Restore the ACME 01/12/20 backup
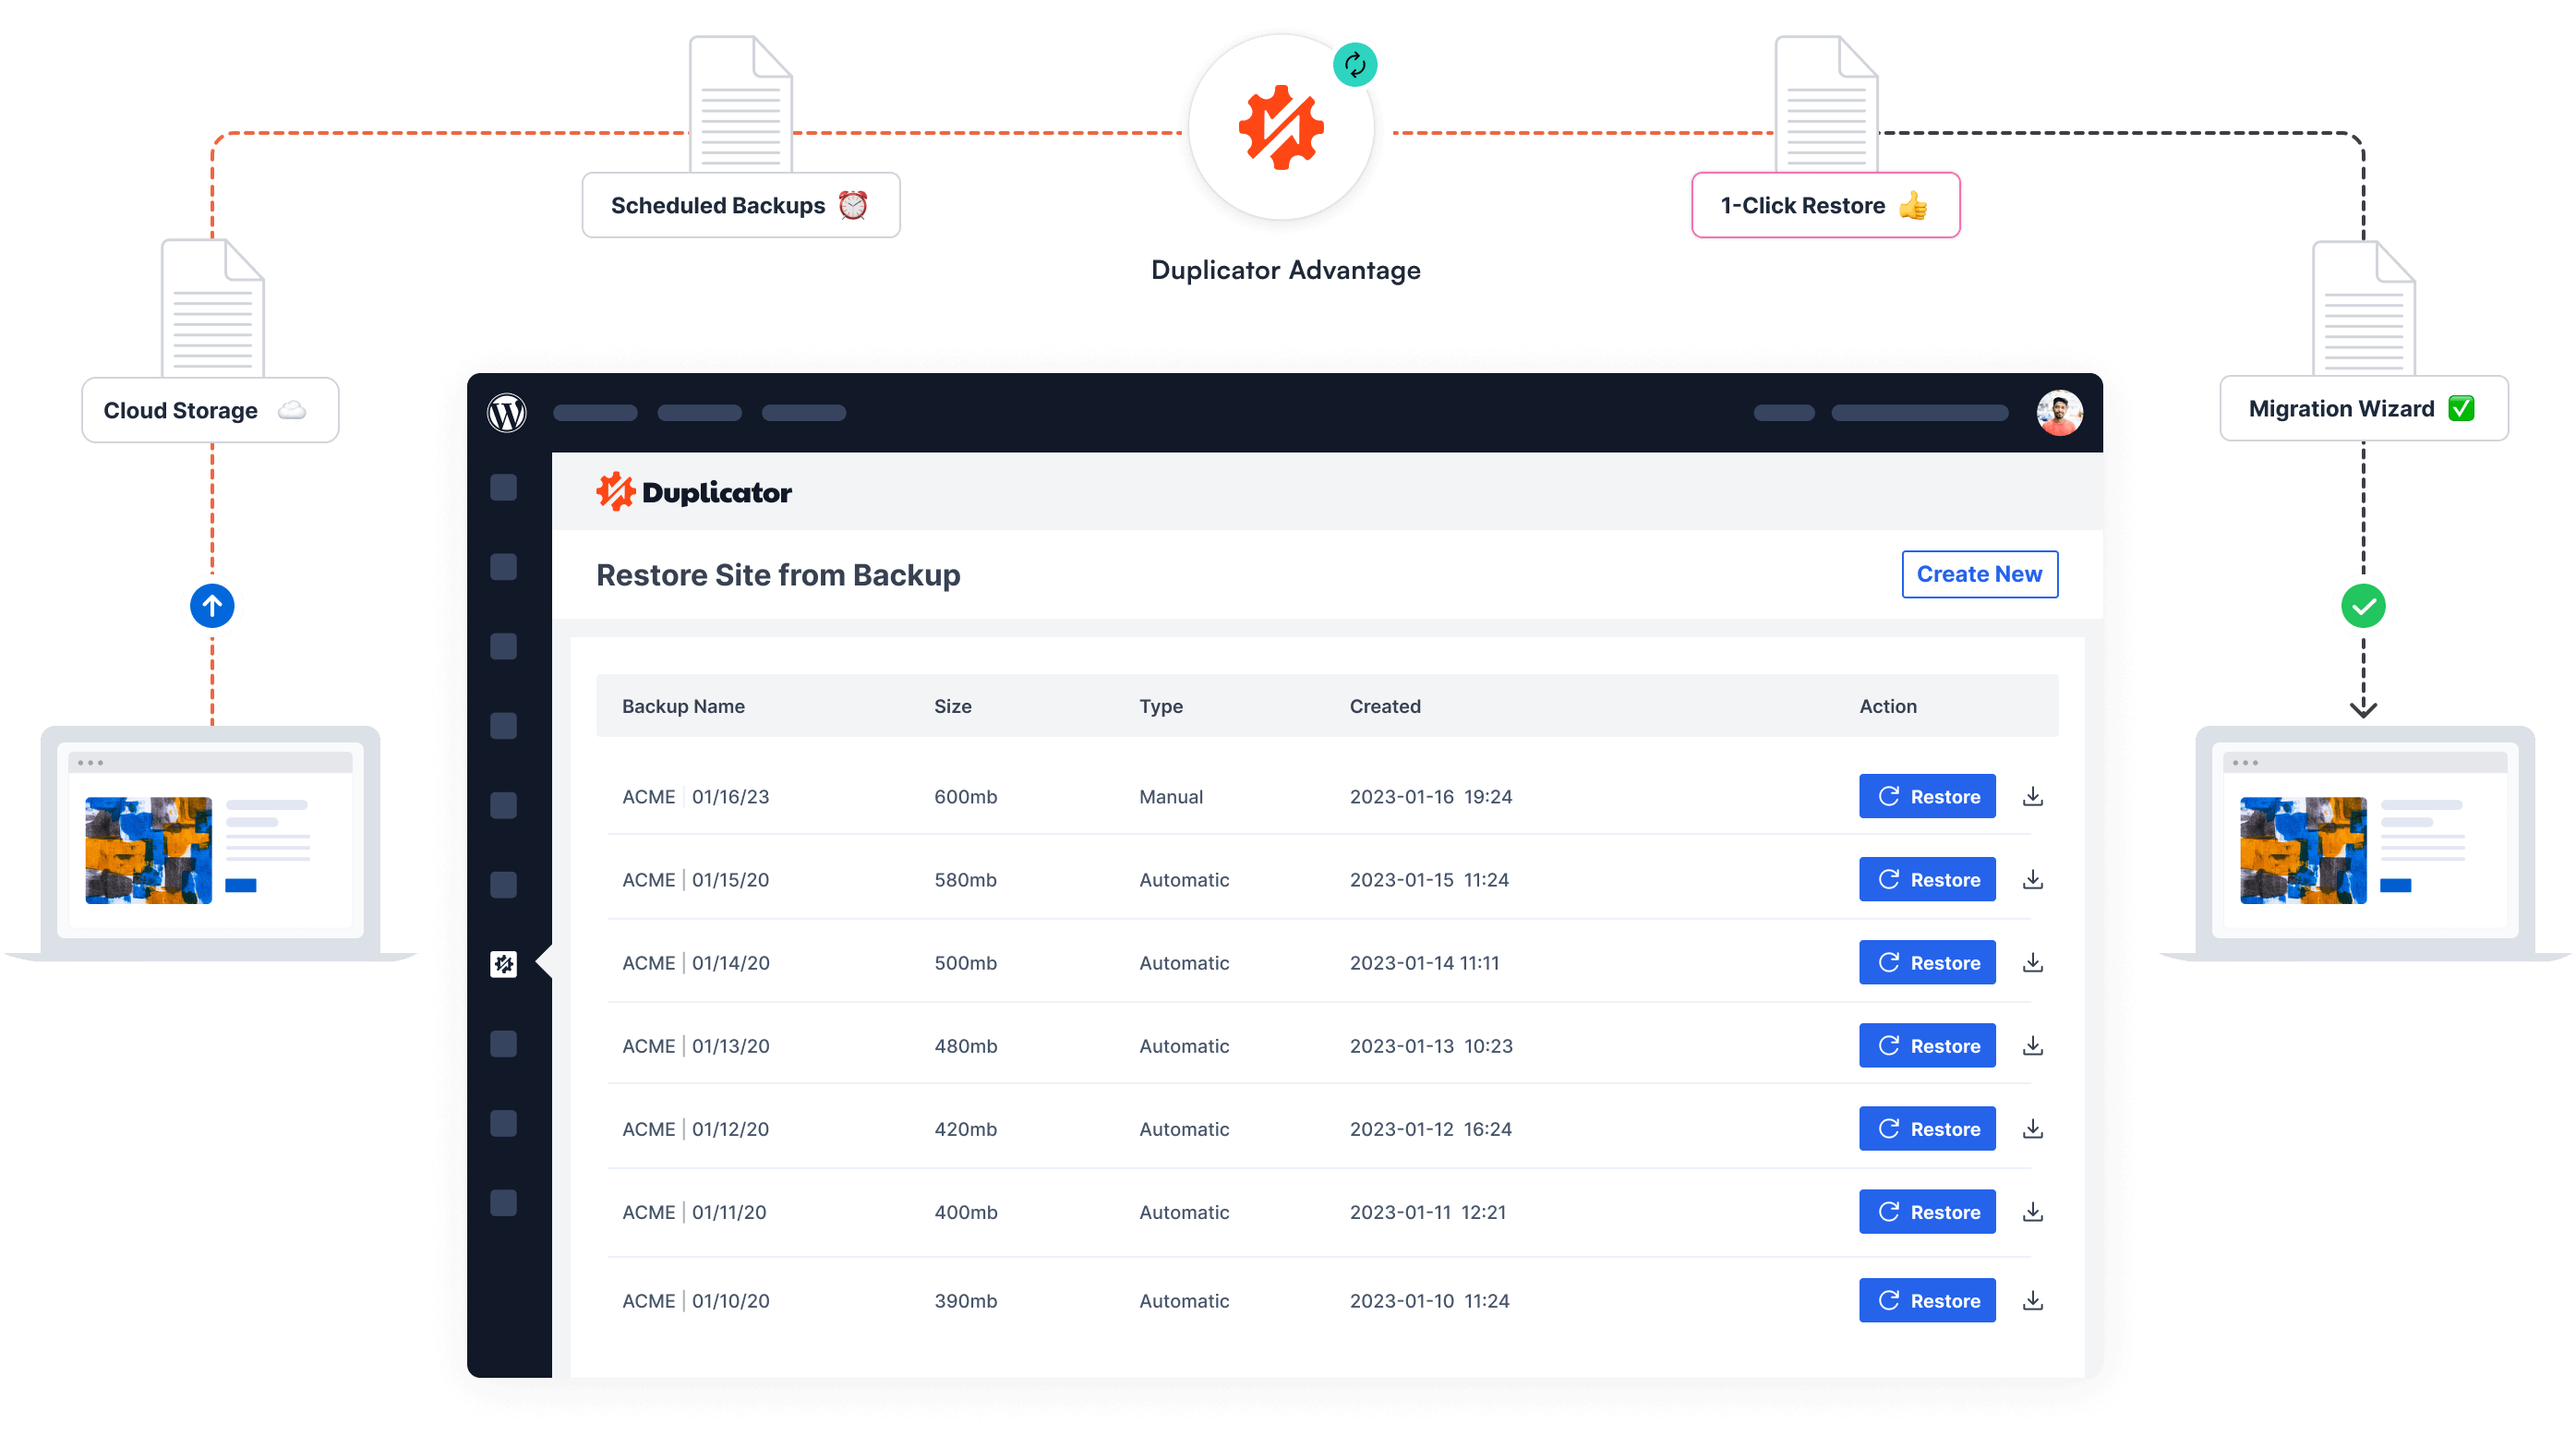Viewport: 2576px width, 1448px height. click(1926, 1128)
